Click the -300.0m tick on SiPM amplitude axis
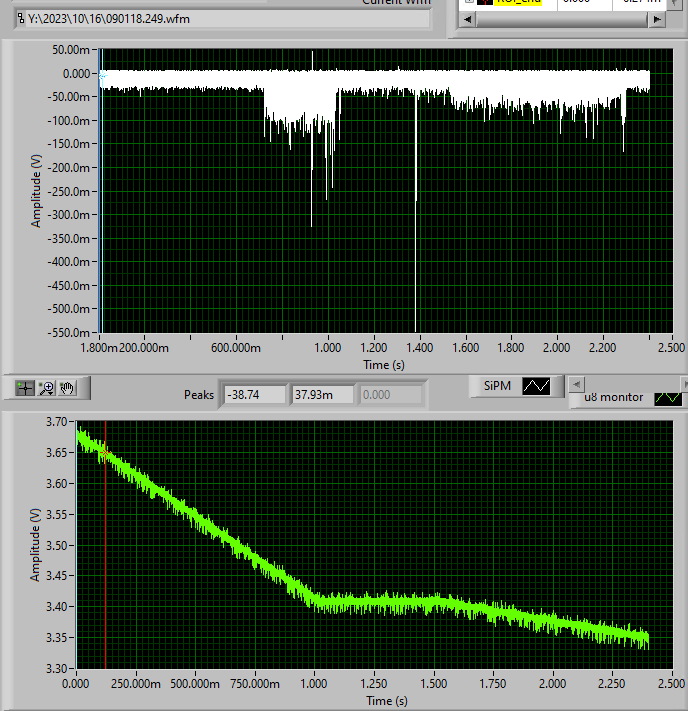 (x=68, y=215)
